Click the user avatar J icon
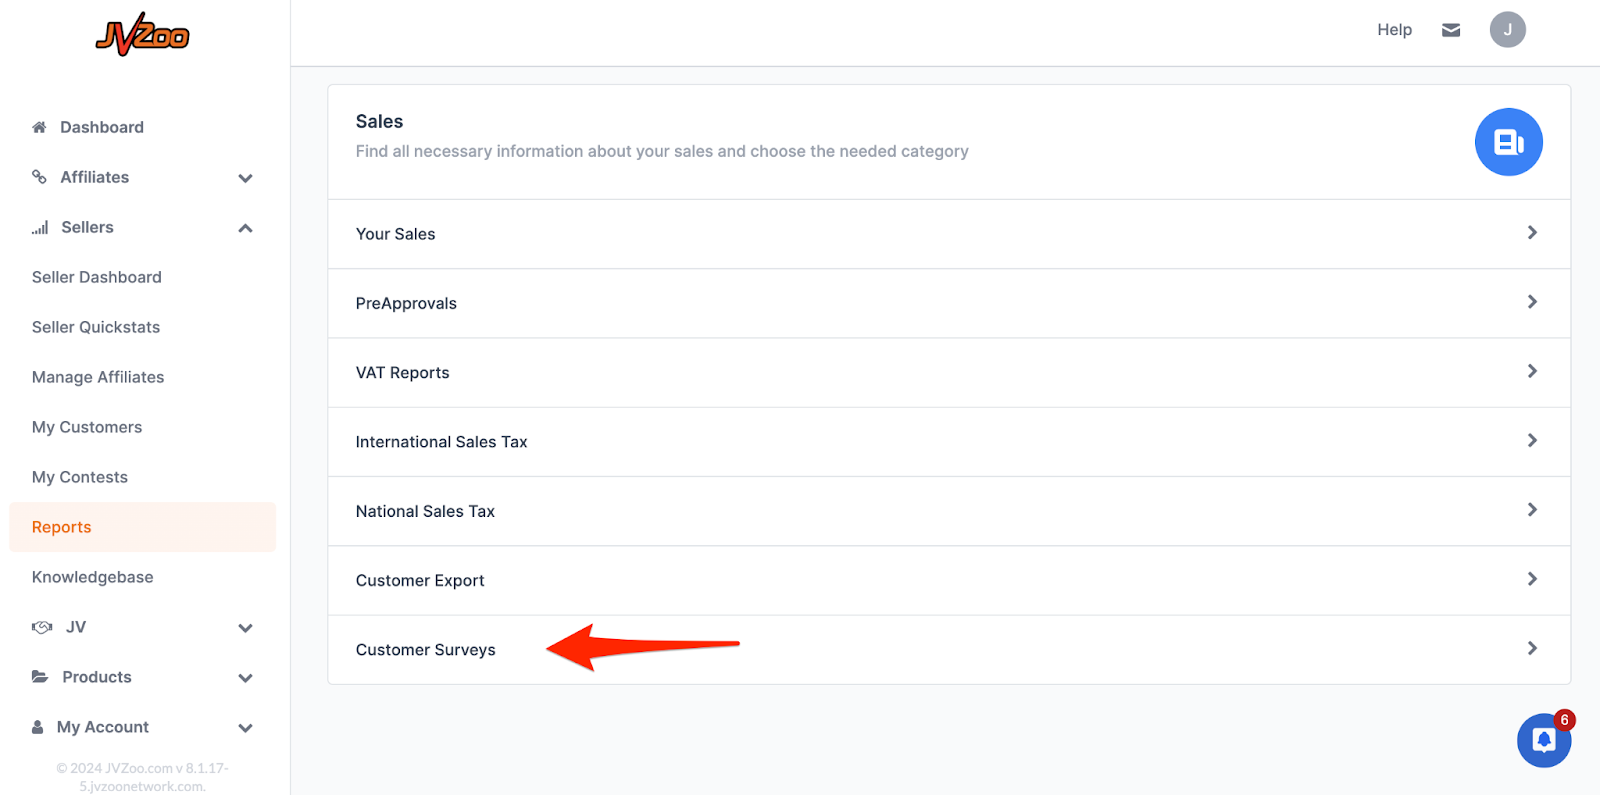 coord(1507,30)
